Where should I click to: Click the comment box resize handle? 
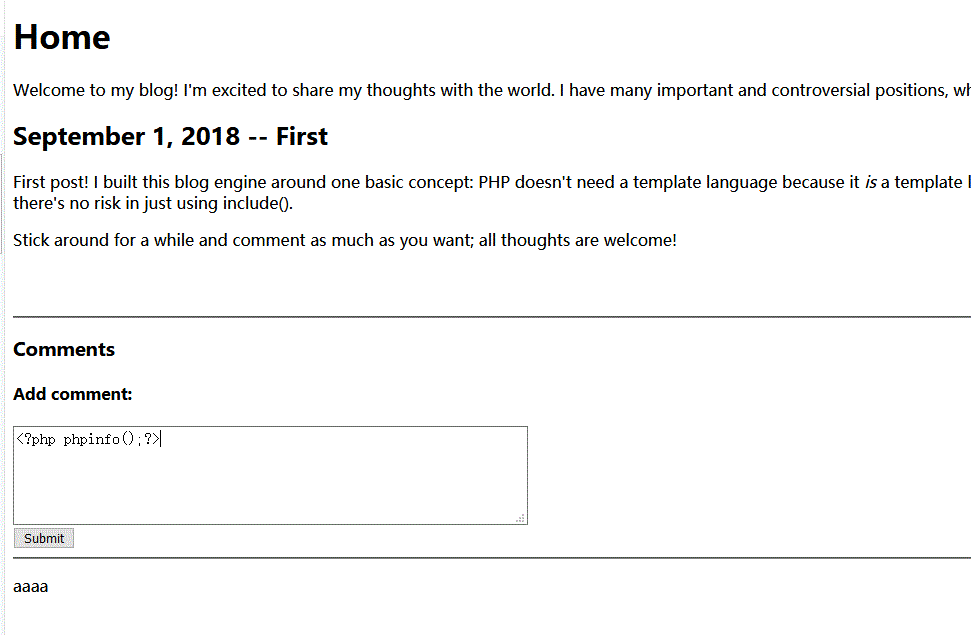(521, 518)
